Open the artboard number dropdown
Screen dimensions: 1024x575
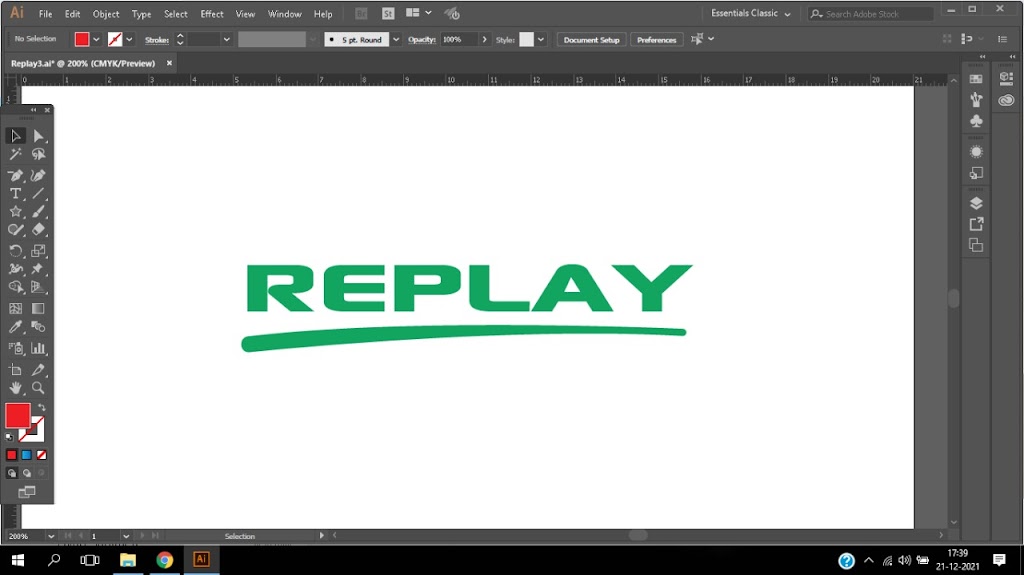click(x=126, y=536)
